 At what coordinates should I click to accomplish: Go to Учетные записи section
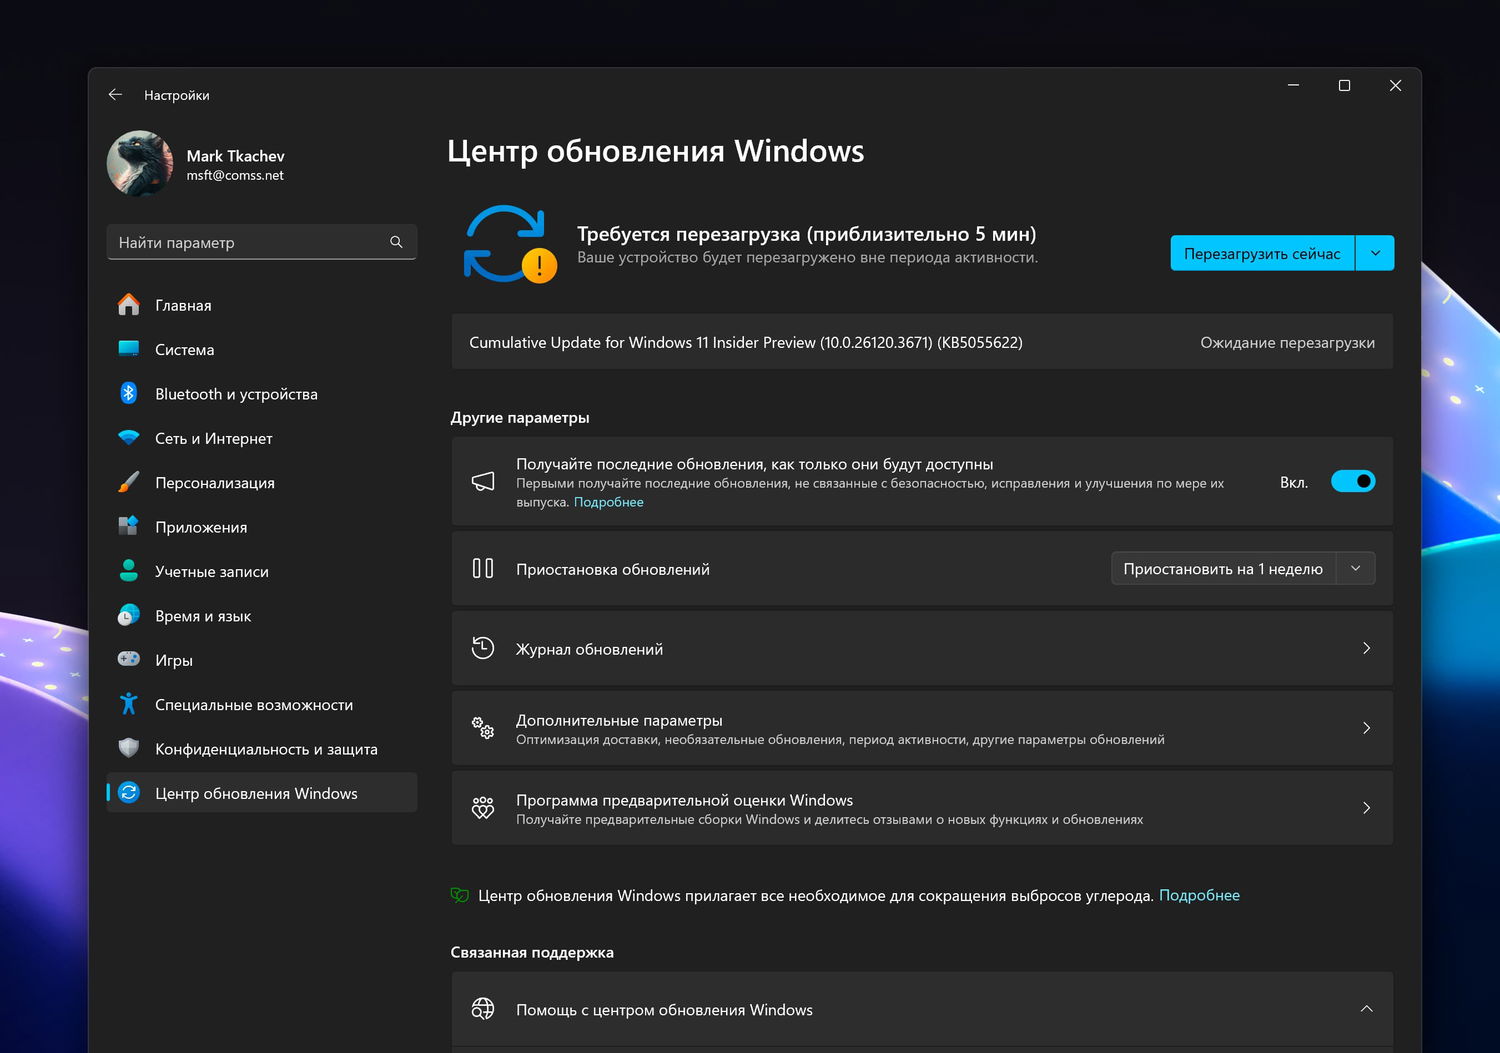pos(212,572)
